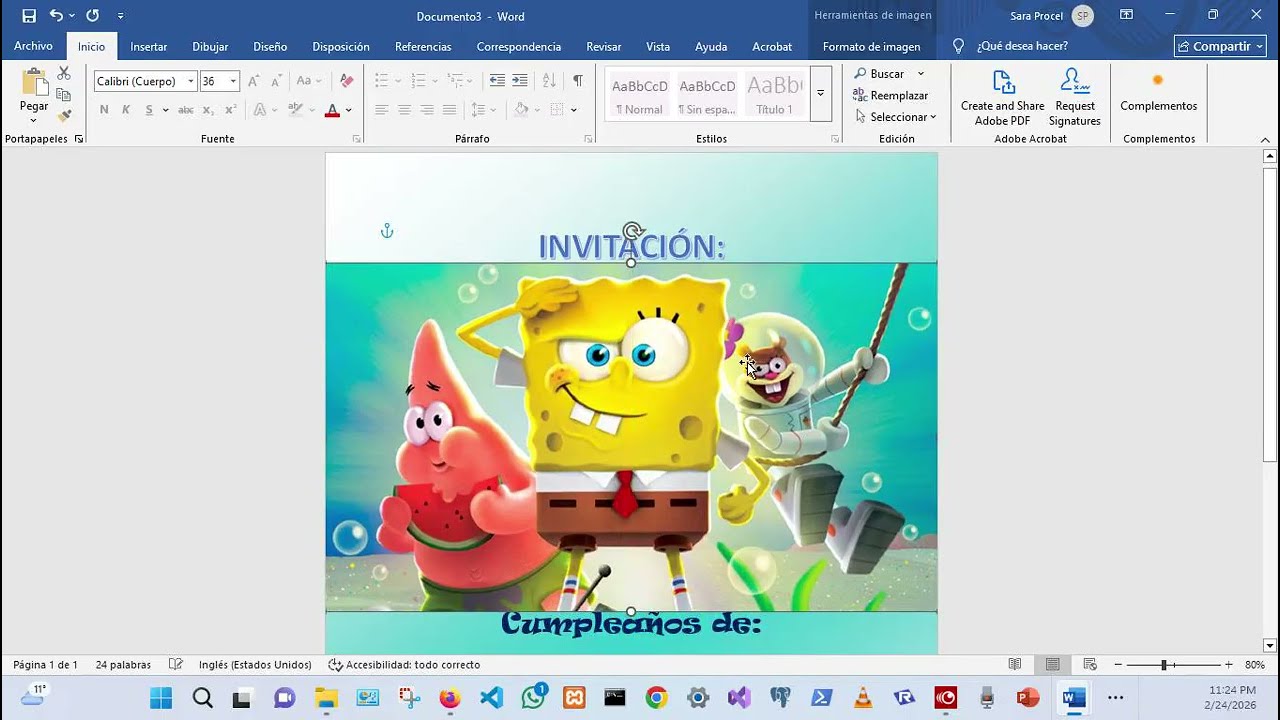Viewport: 1280px width, 720px height.
Task: Toggle superscript formatting
Action: coord(230,110)
